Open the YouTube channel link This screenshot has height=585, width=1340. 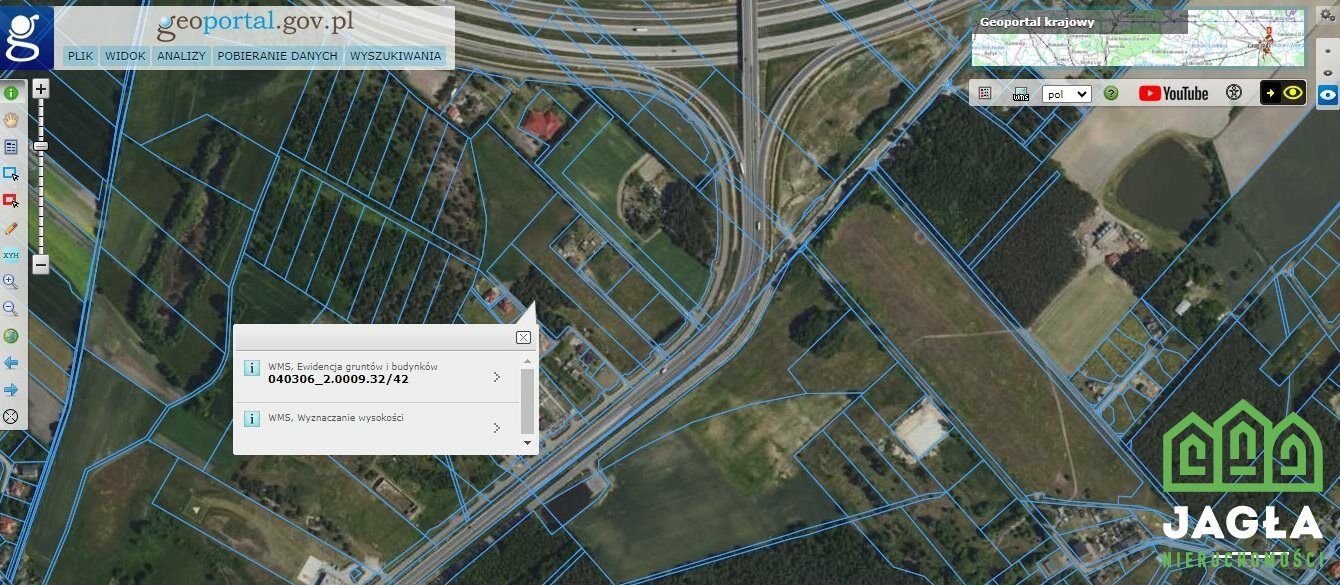[1174, 93]
